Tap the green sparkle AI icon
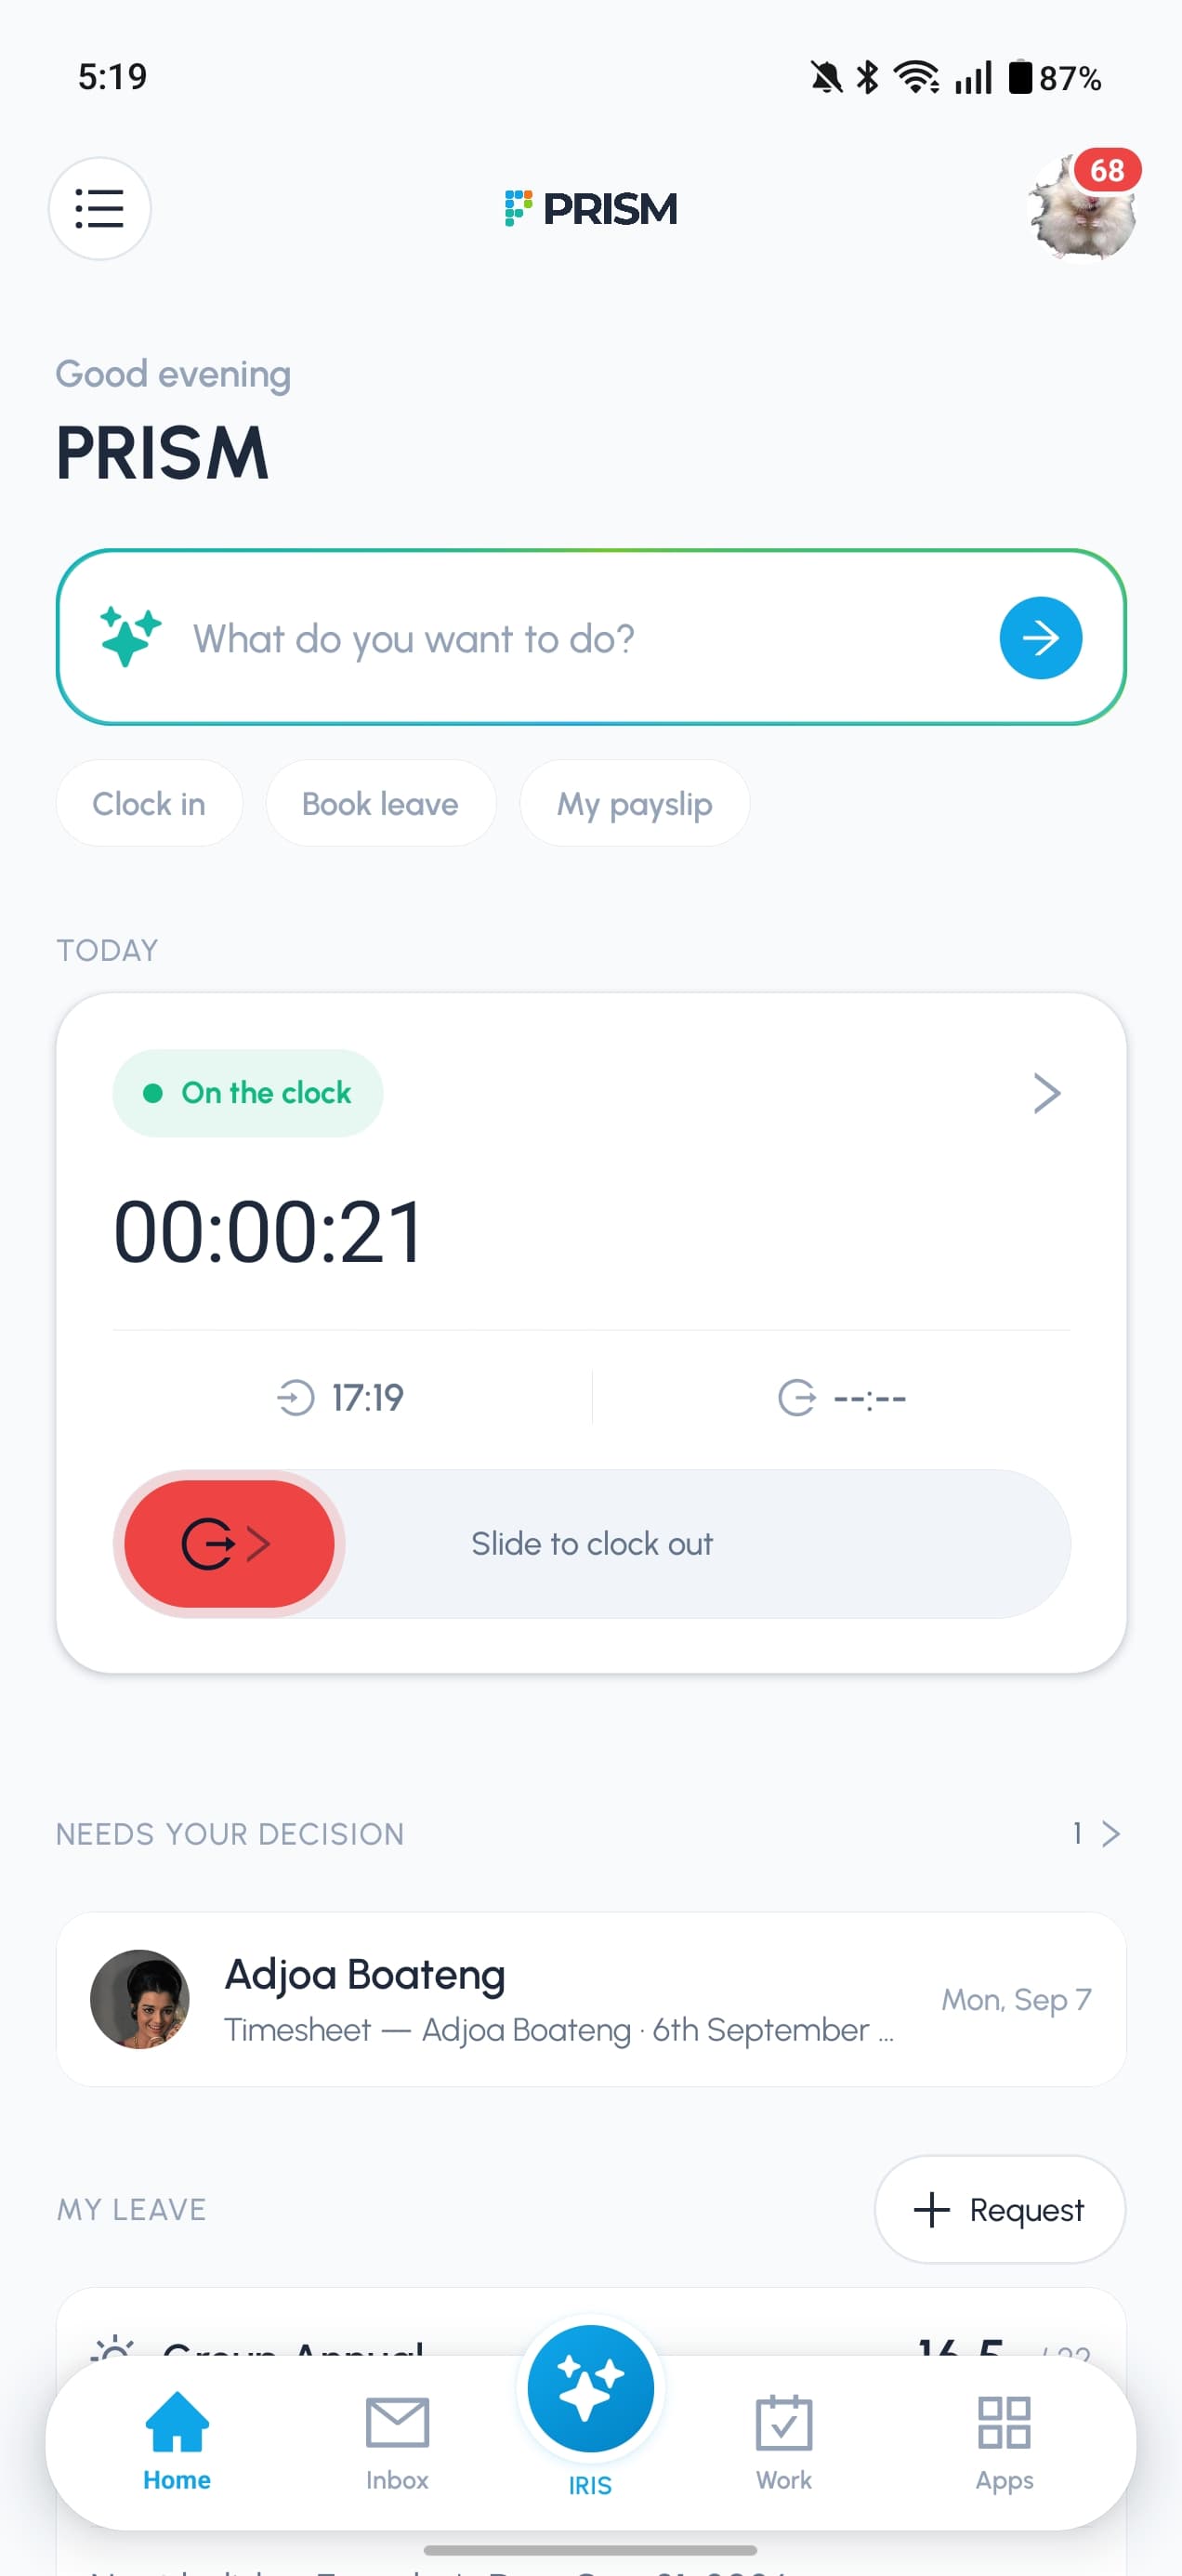The width and height of the screenshot is (1182, 2576). 130,637
